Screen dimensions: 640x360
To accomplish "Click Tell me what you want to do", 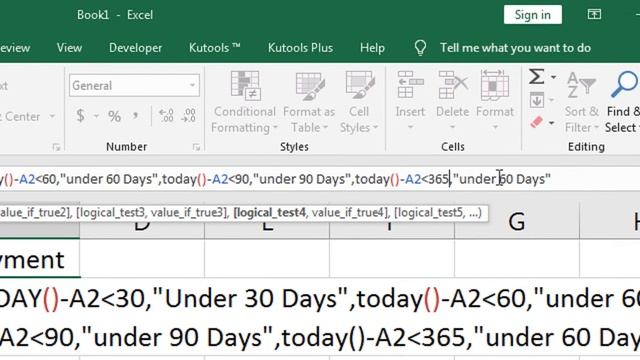I will coord(515,48).
